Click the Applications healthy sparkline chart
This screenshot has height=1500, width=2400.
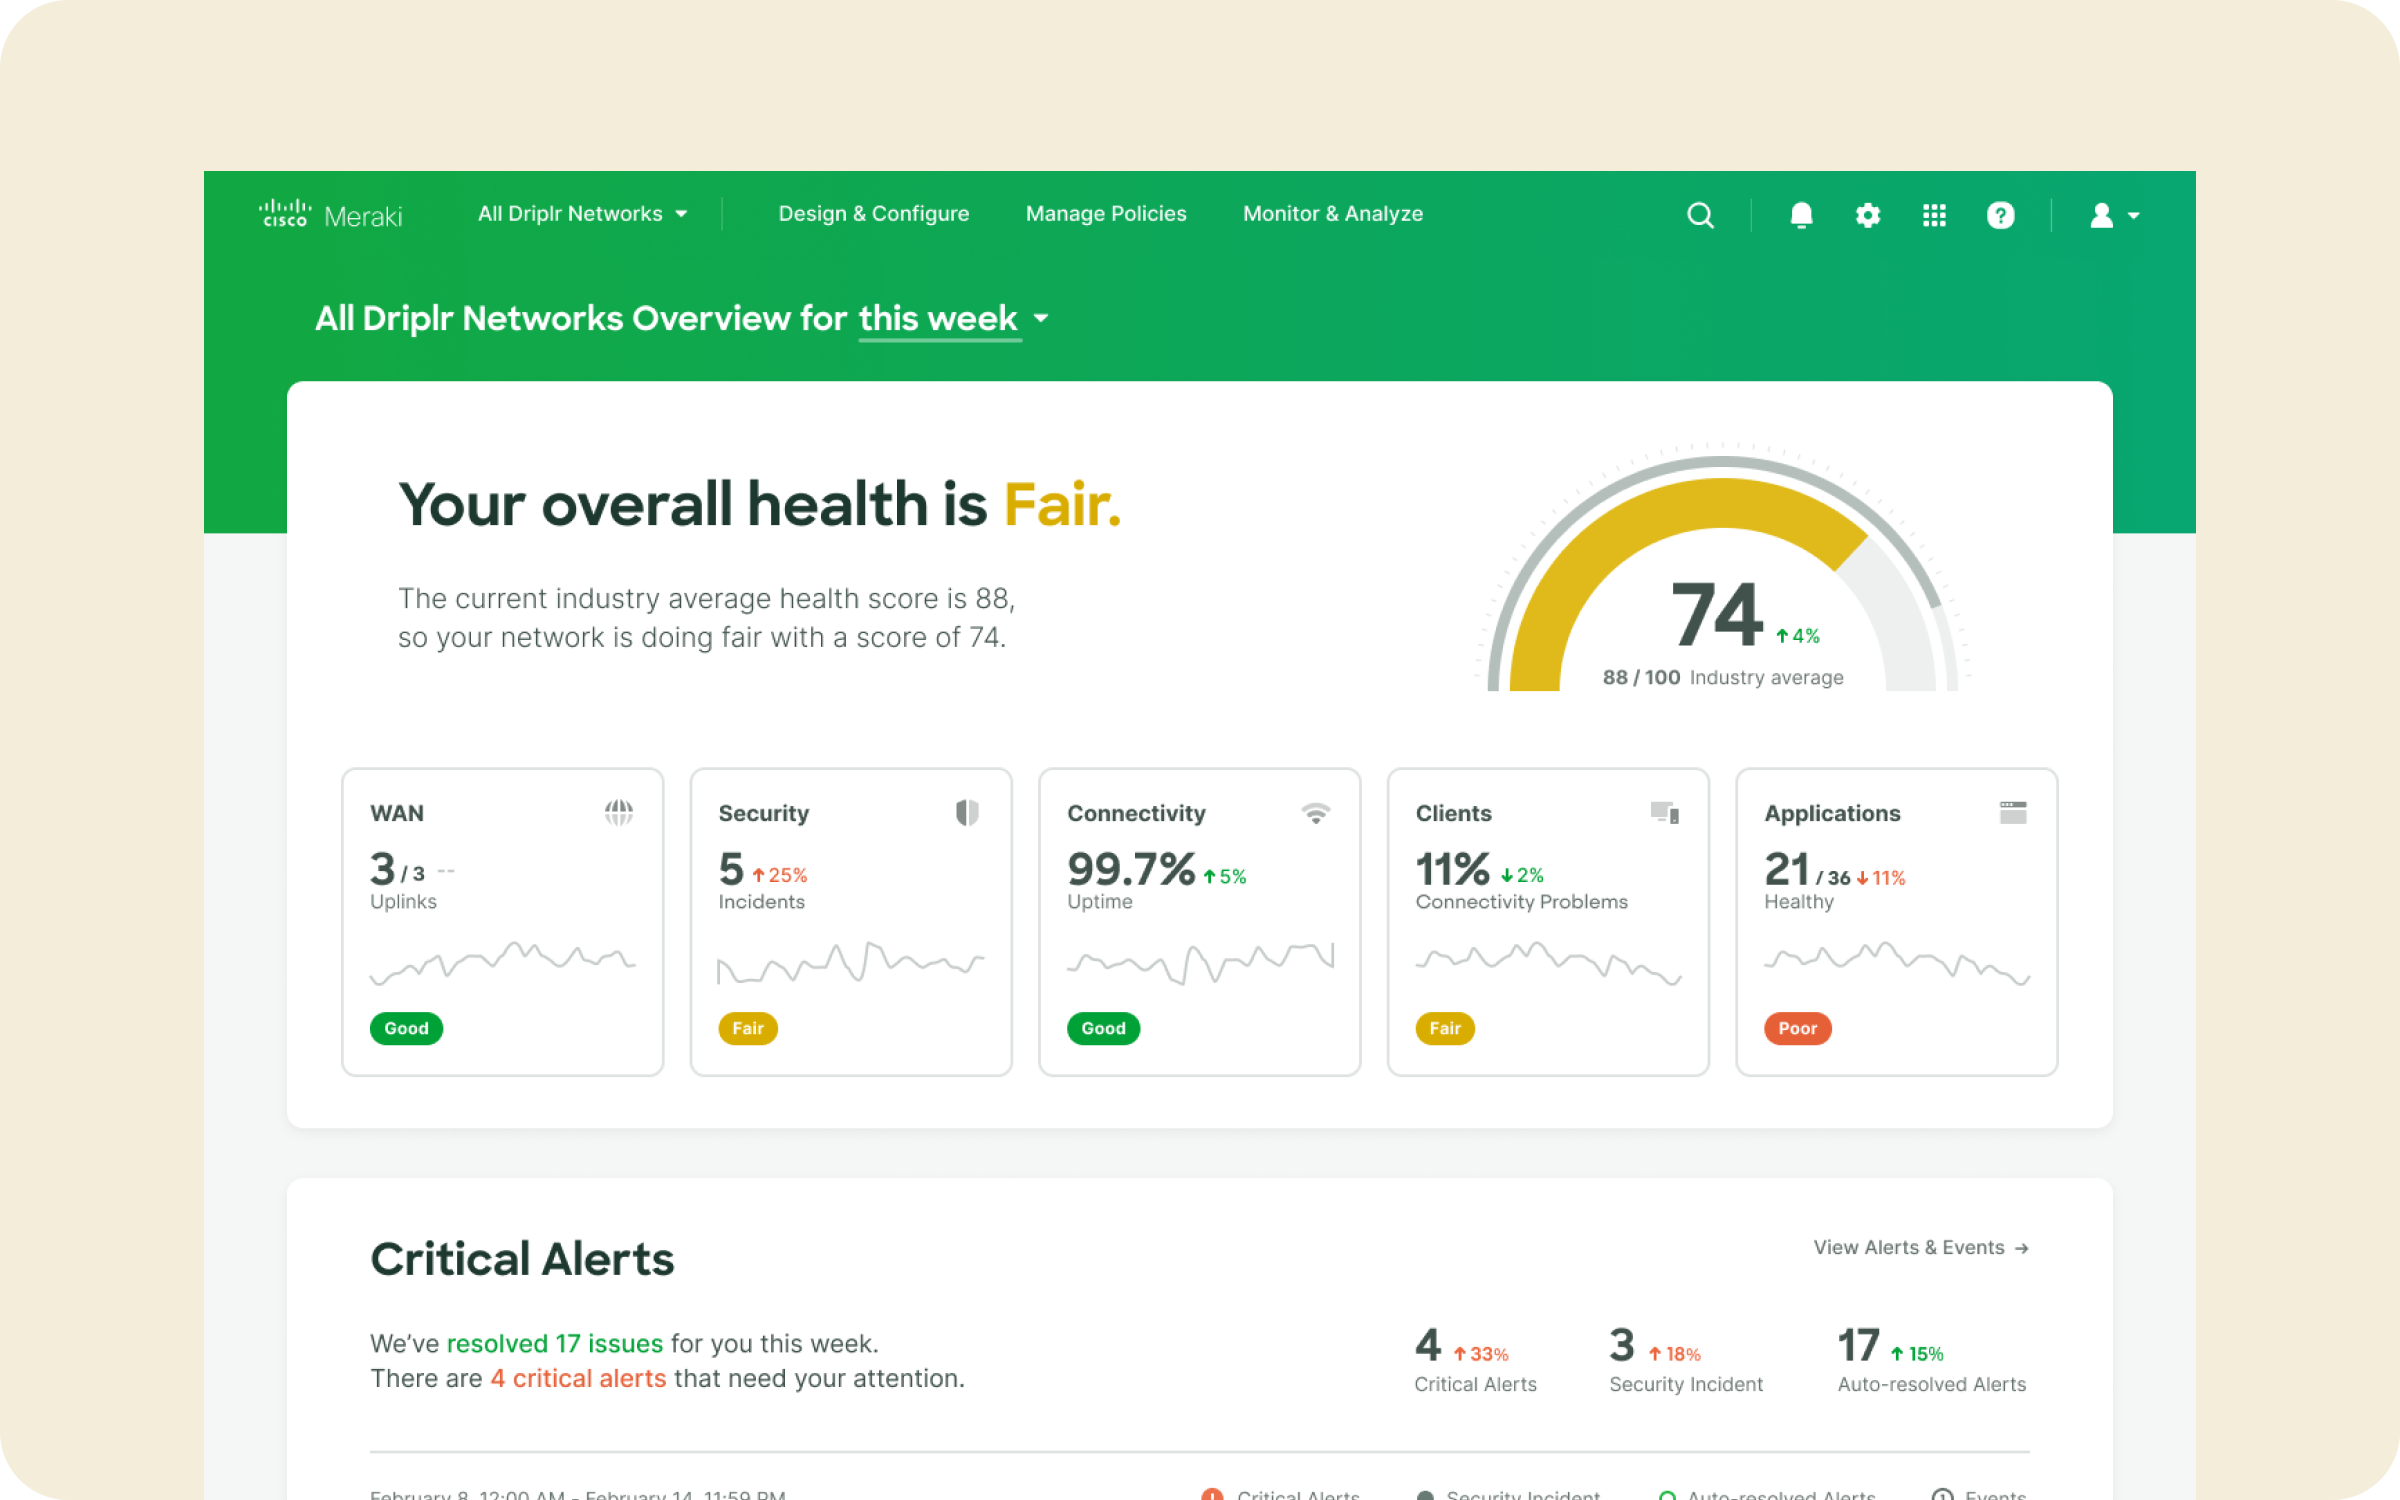pyautogui.click(x=1897, y=963)
